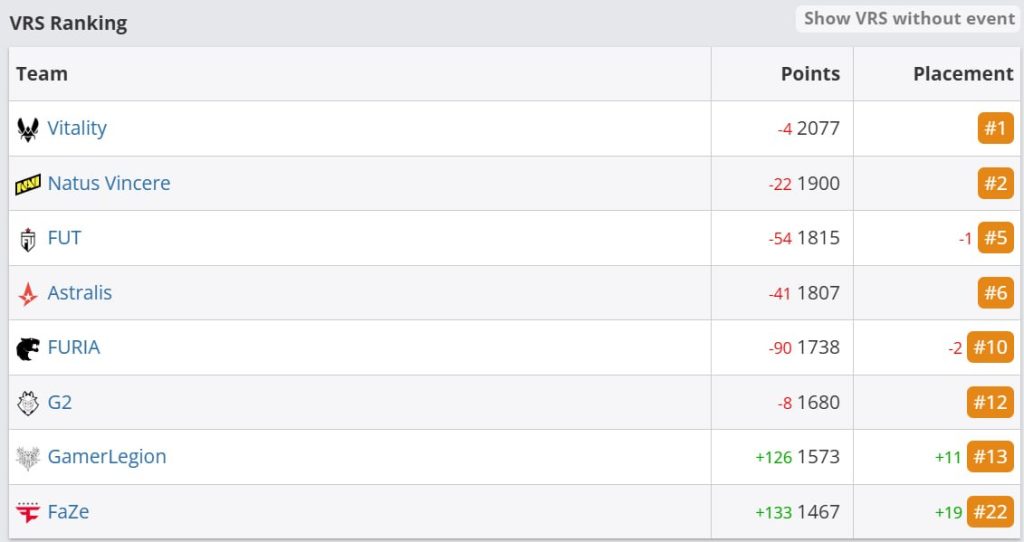Image resolution: width=1024 pixels, height=542 pixels.
Task: Click the GamerLegion logo icon
Action: pos(27,458)
